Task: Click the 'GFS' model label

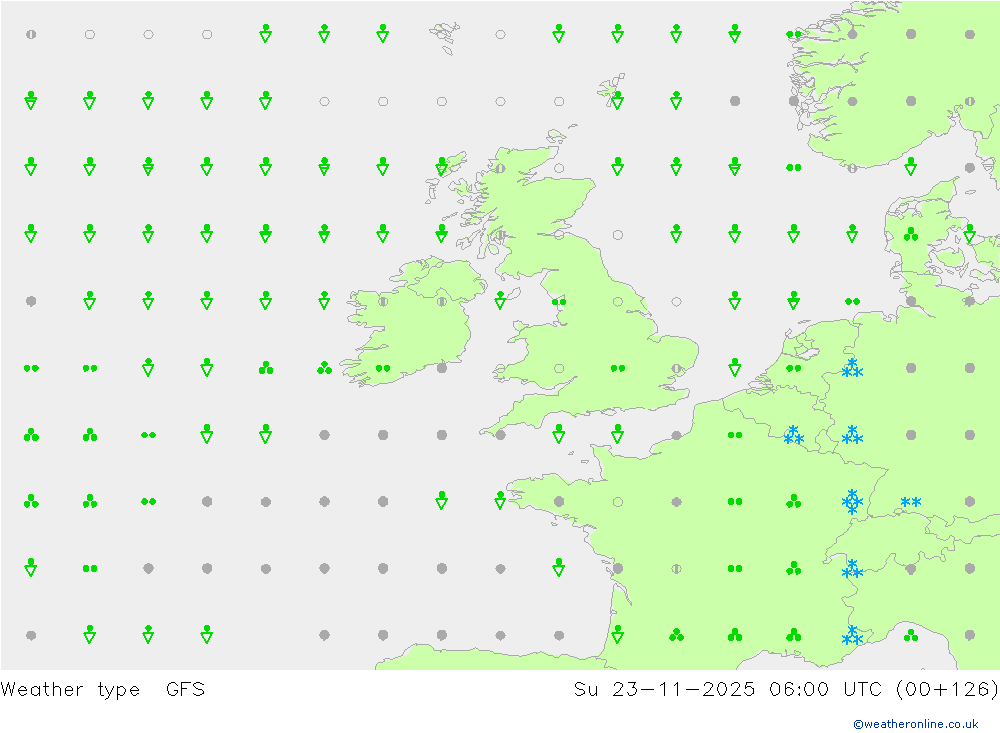Action: [x=185, y=690]
